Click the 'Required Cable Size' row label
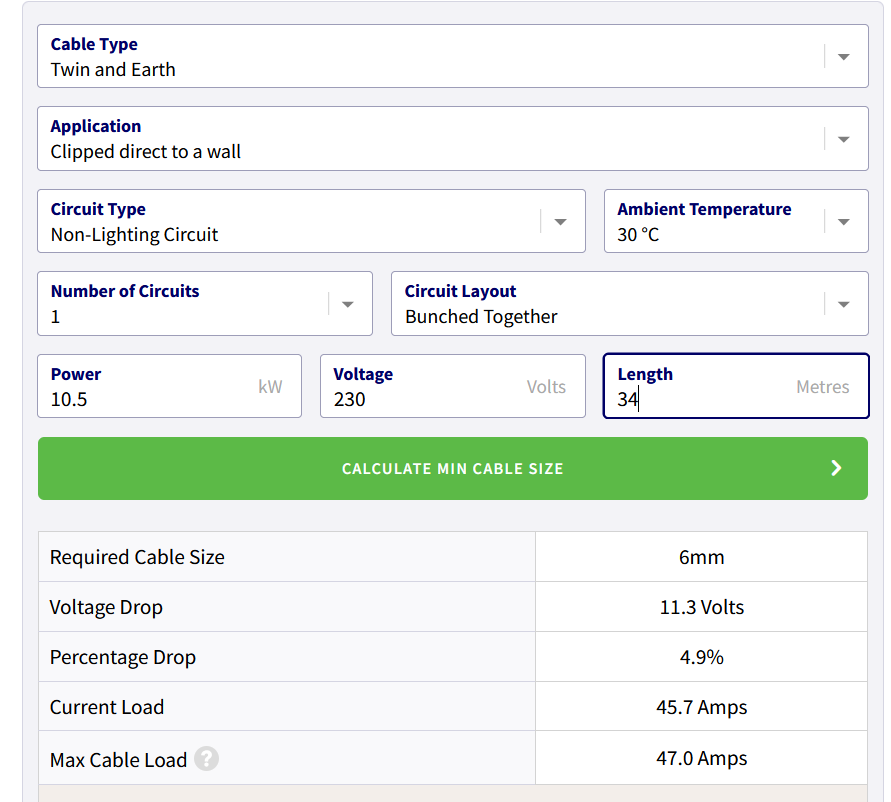 pos(137,557)
